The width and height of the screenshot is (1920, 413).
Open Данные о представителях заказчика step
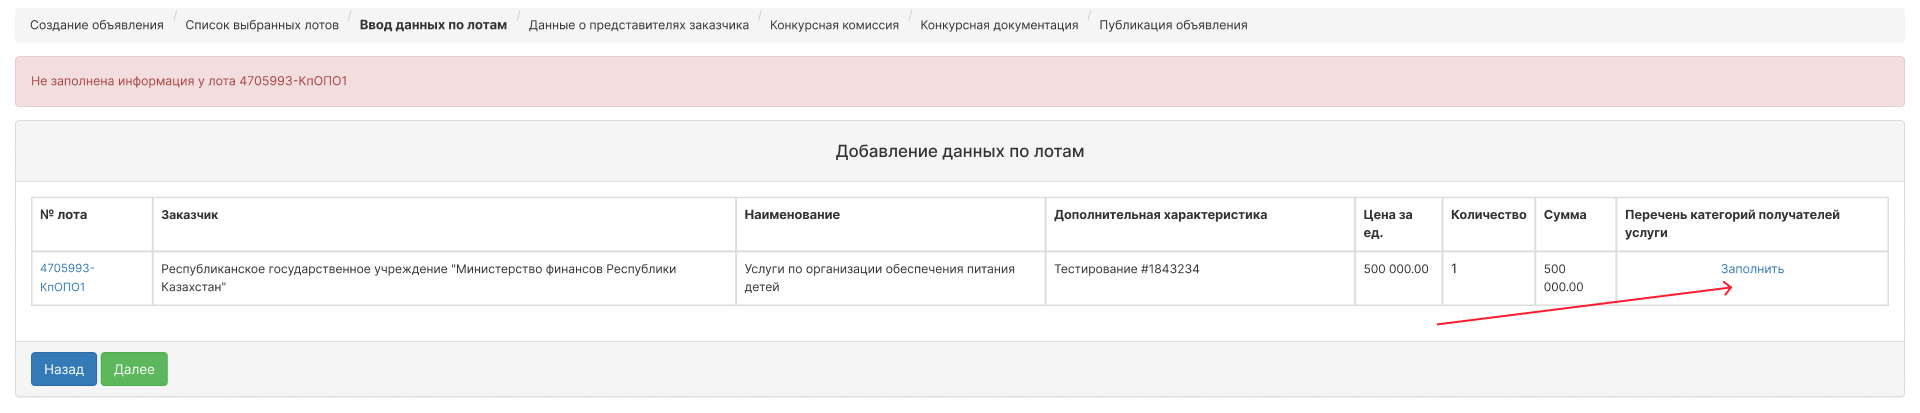(639, 25)
